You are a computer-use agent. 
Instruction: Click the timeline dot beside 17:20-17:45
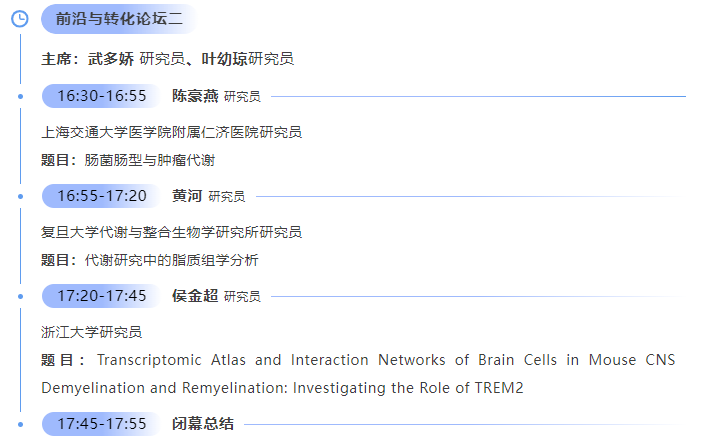[20, 296]
